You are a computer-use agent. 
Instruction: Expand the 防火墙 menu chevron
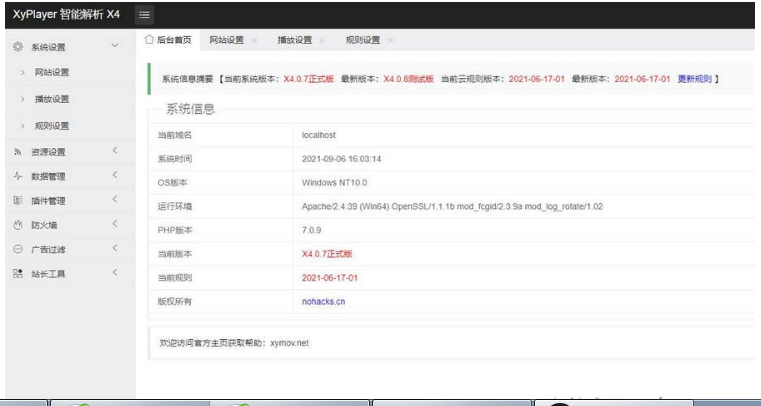[115, 224]
